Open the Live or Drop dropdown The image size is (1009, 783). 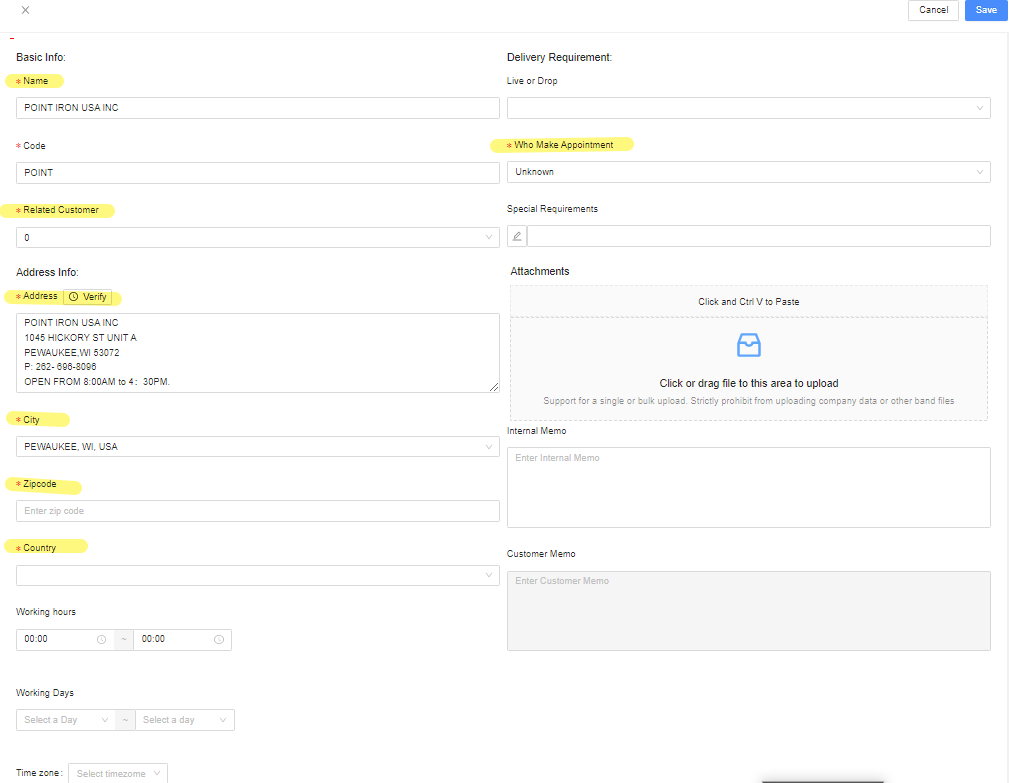coord(748,108)
